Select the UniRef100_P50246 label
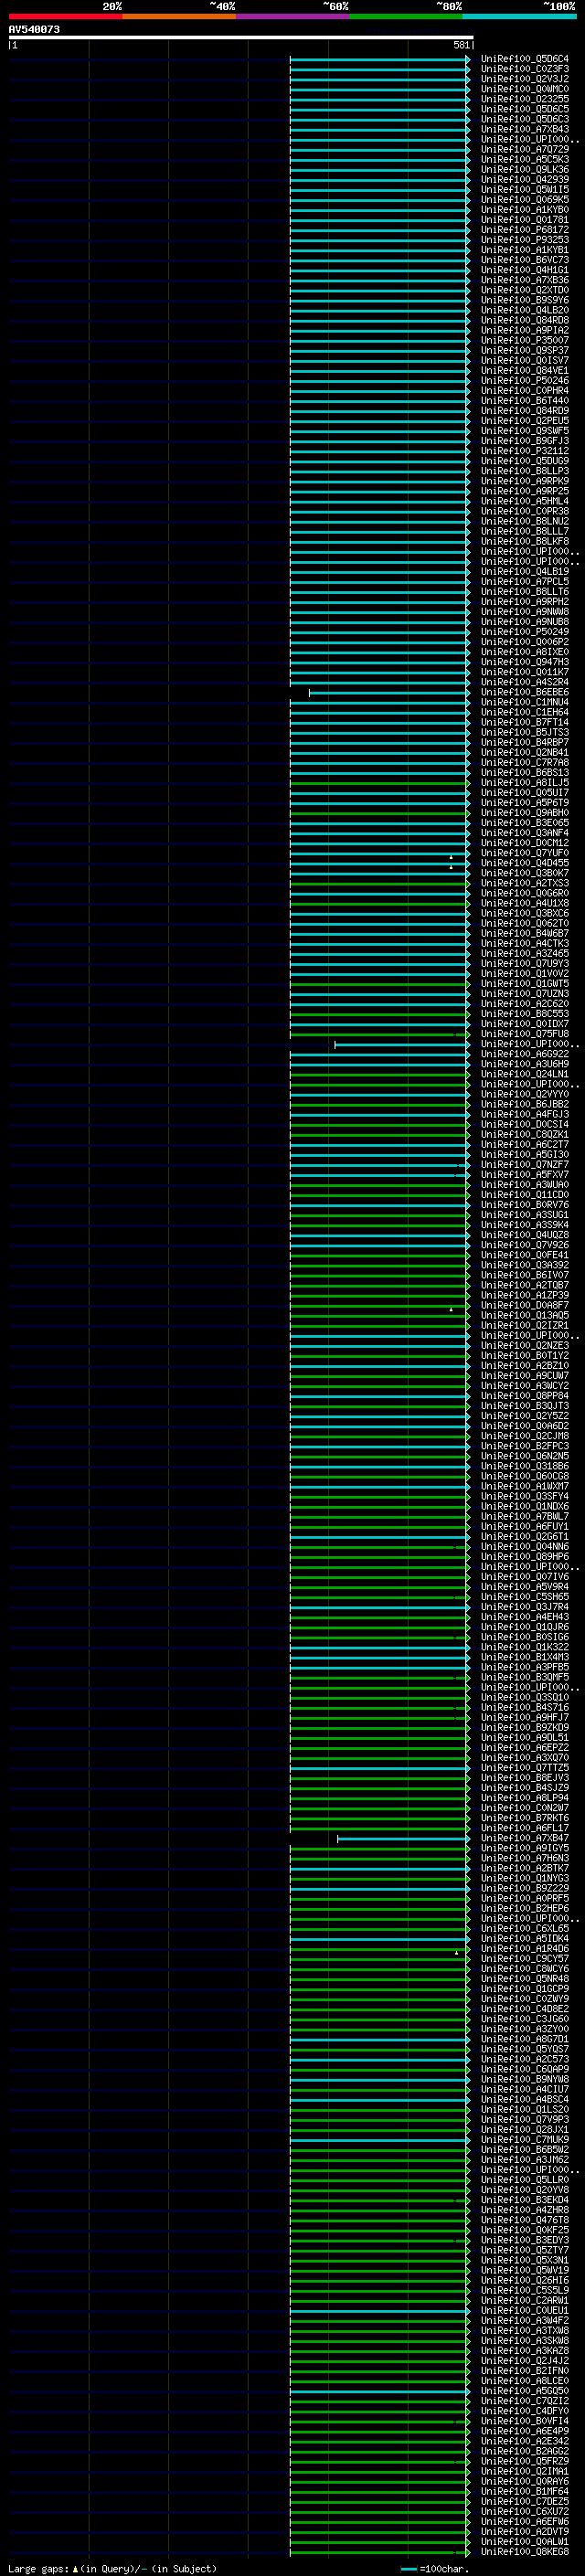 525,380
